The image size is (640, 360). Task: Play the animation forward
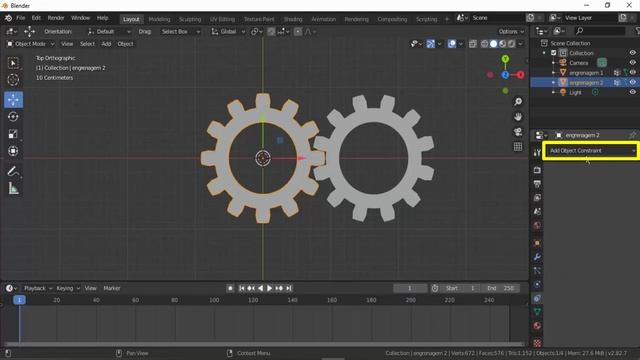tap(269, 288)
